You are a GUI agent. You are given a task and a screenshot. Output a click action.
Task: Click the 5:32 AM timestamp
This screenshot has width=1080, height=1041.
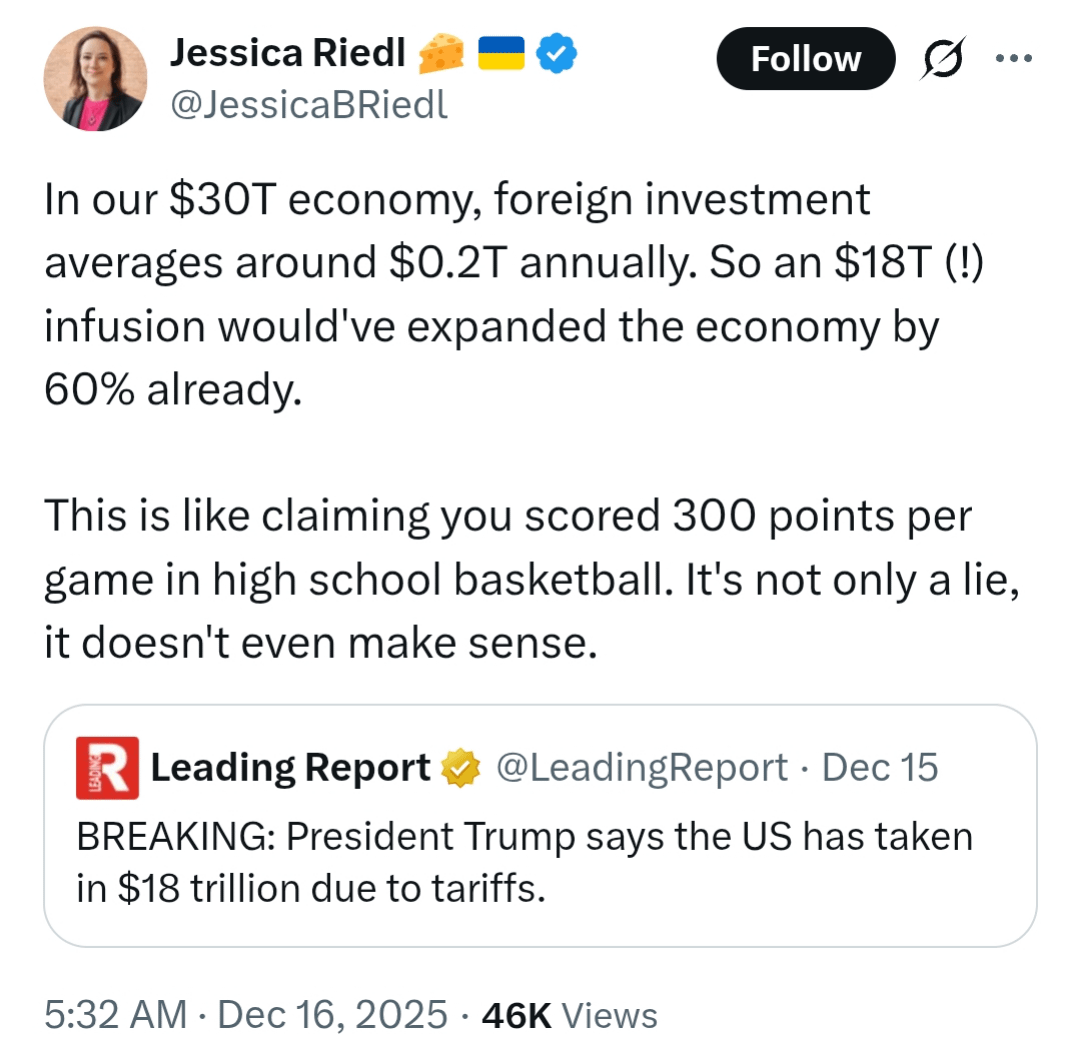[x=115, y=1014]
